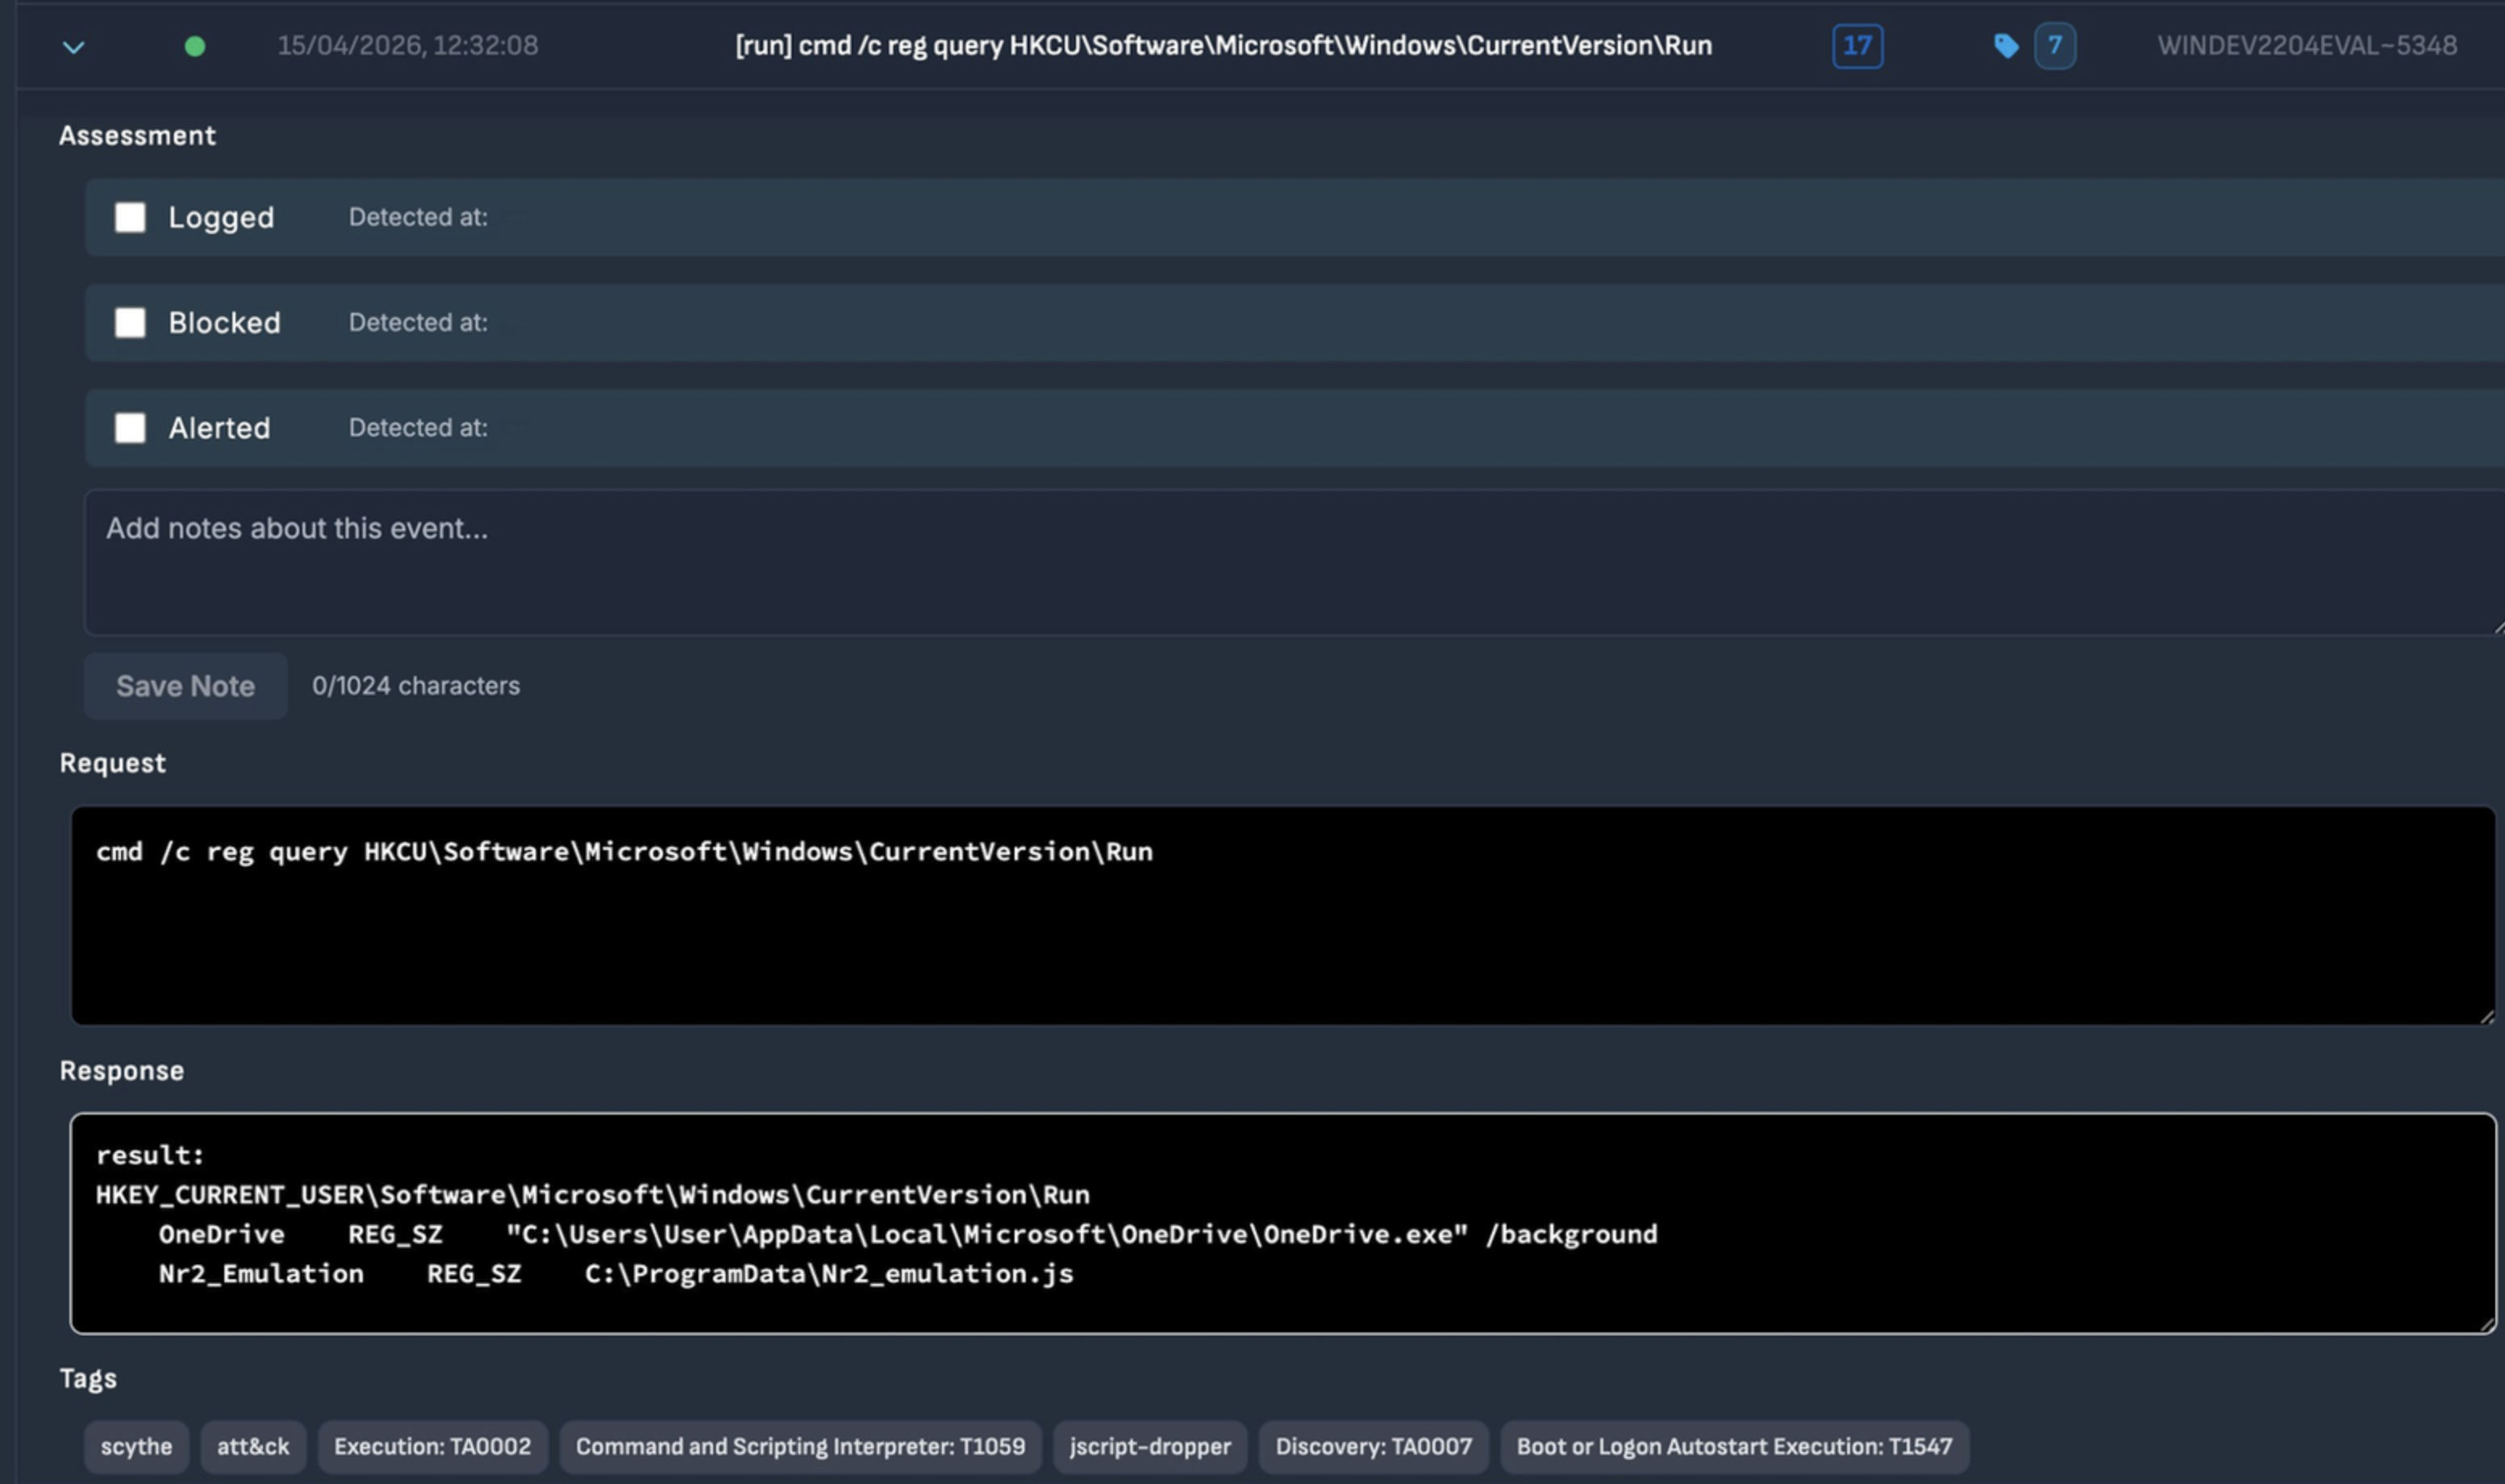Click the notes text area

(1290, 562)
